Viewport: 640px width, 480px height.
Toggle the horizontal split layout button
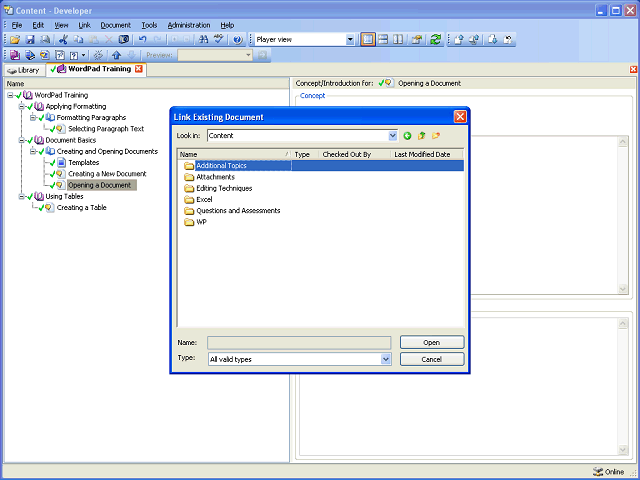point(383,40)
